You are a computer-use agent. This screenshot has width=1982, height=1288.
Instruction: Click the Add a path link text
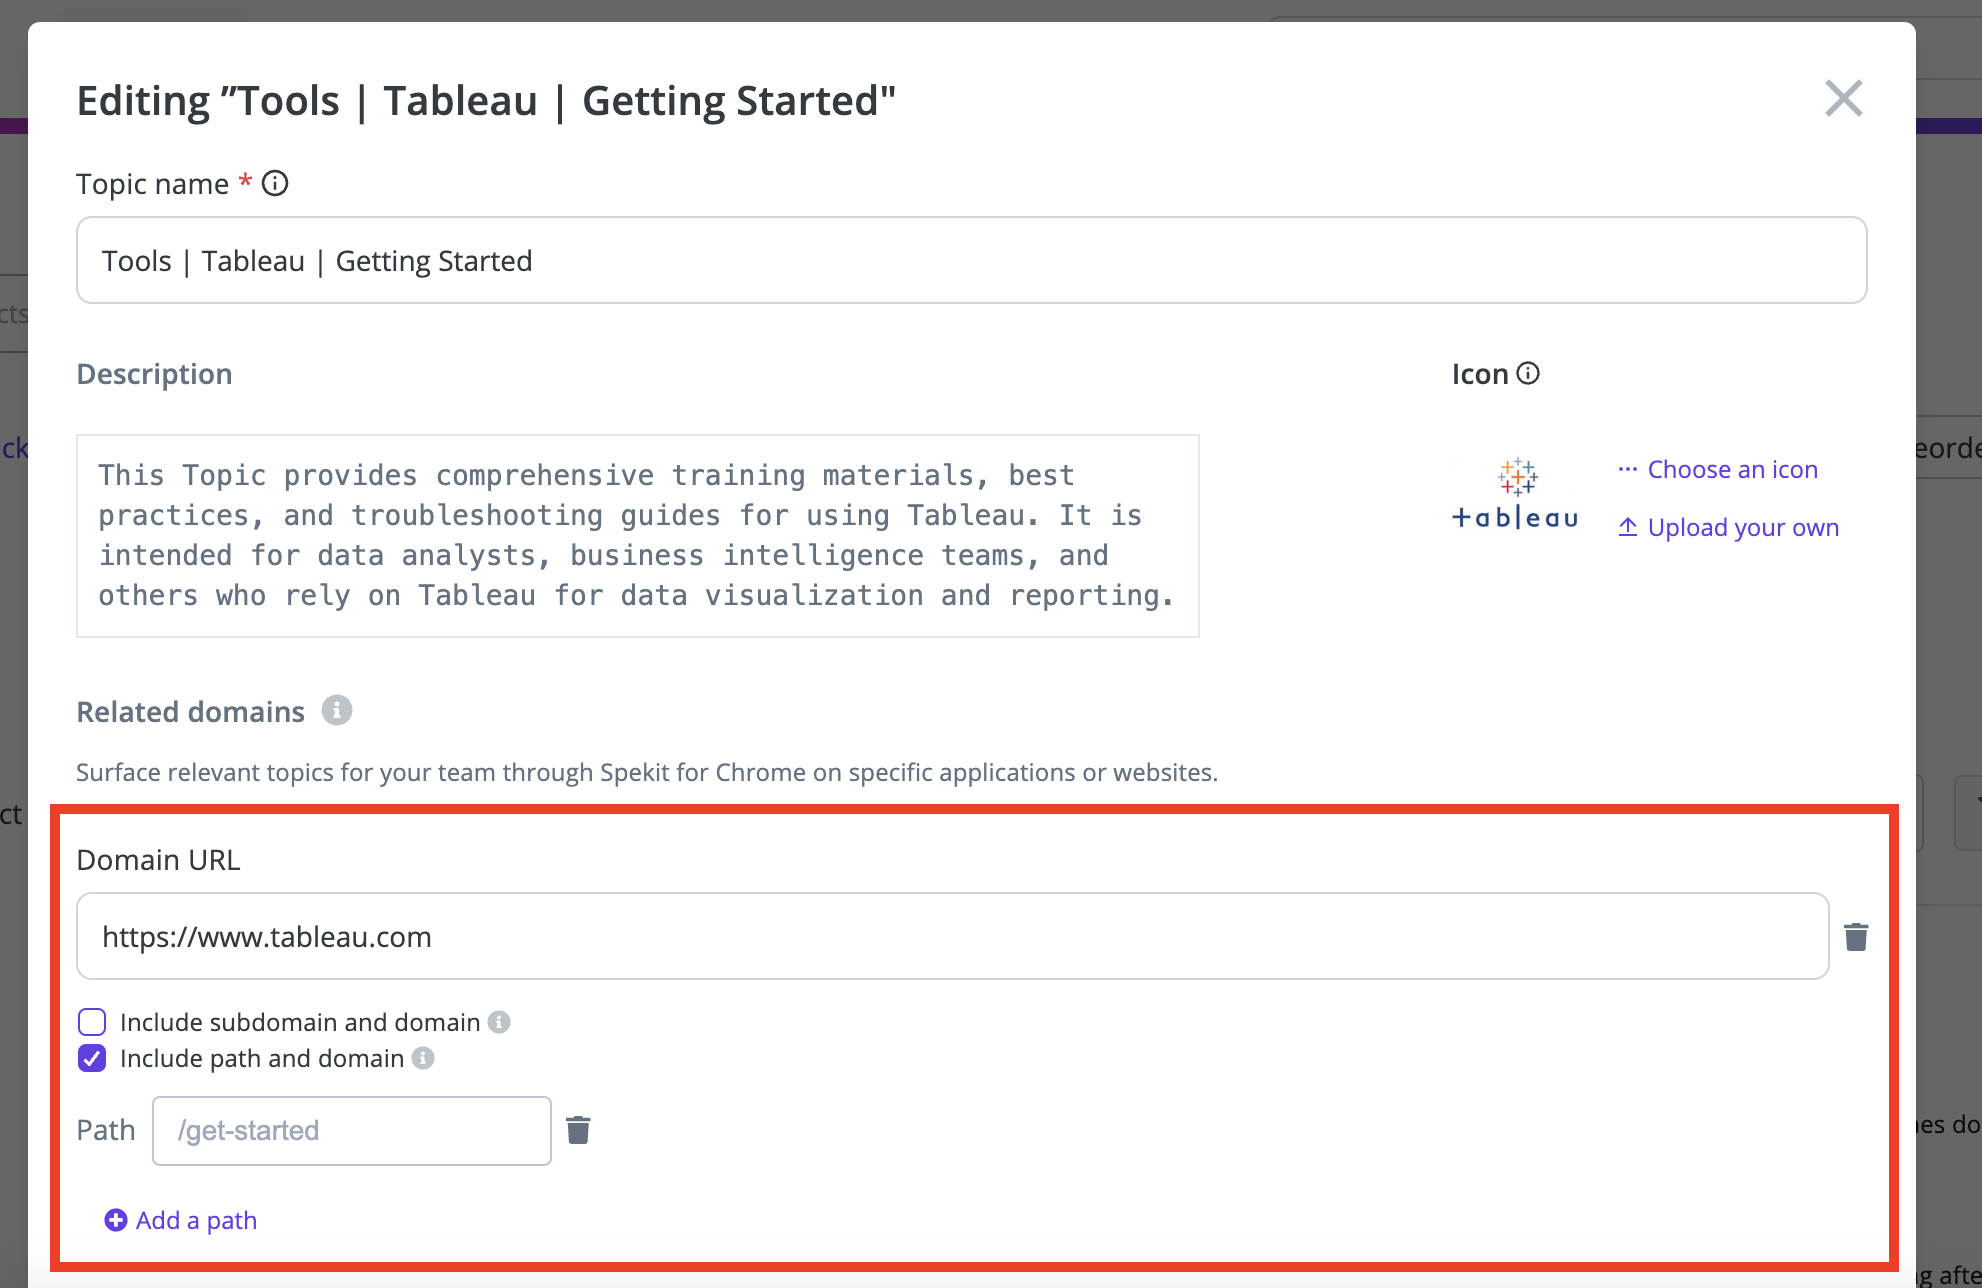[x=196, y=1220]
